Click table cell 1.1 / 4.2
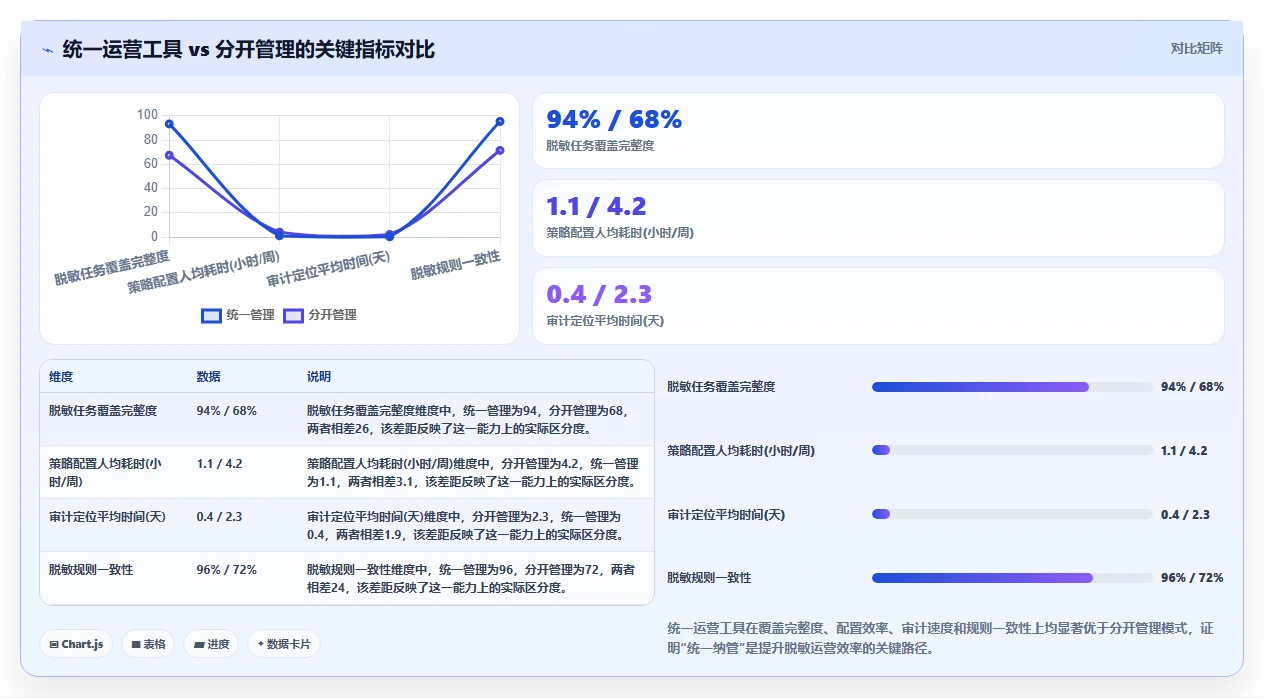The height and width of the screenshot is (698, 1264). 219,464
